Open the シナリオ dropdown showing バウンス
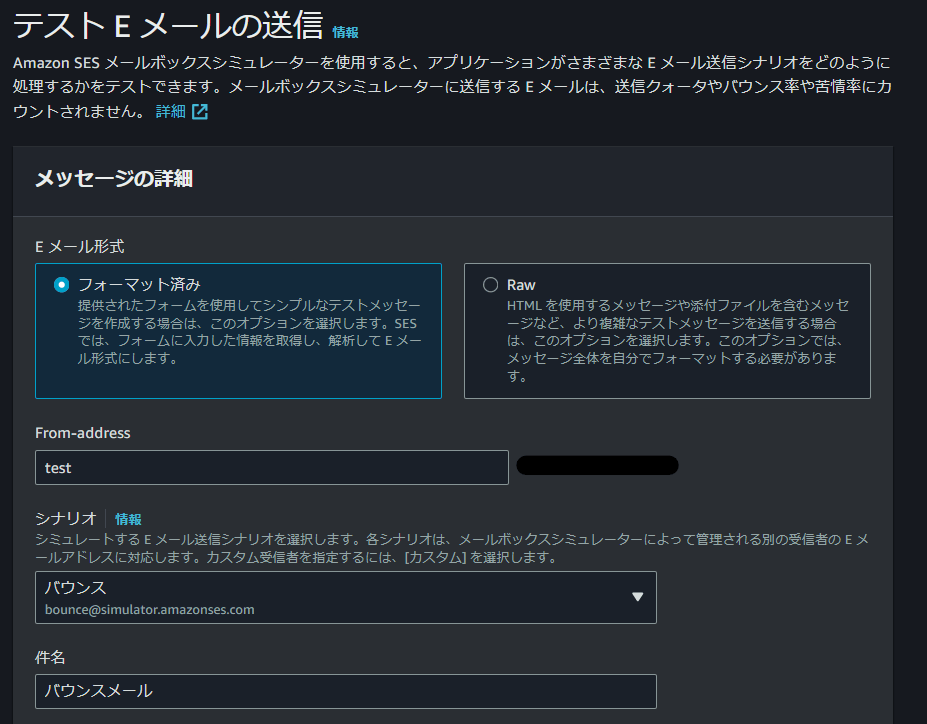Image resolution: width=927 pixels, height=724 pixels. (x=346, y=597)
